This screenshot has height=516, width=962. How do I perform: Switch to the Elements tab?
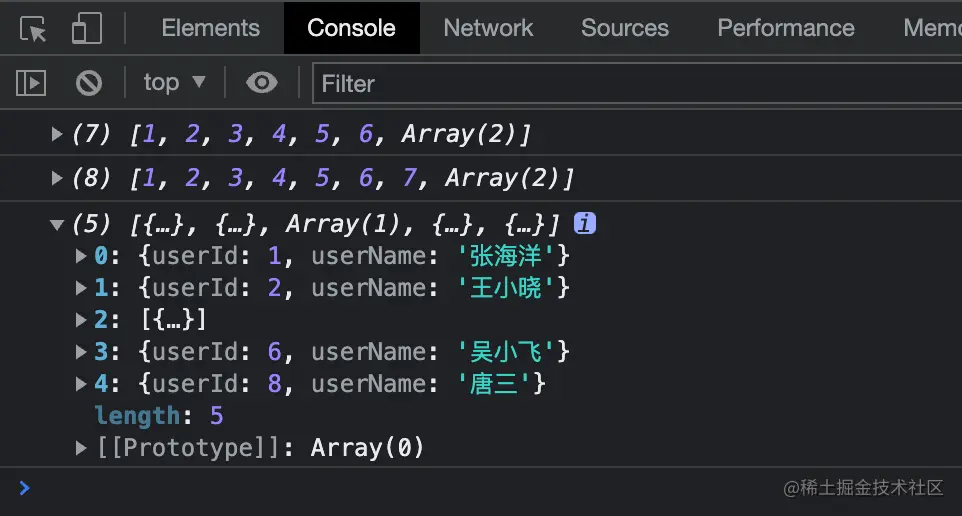(x=210, y=29)
